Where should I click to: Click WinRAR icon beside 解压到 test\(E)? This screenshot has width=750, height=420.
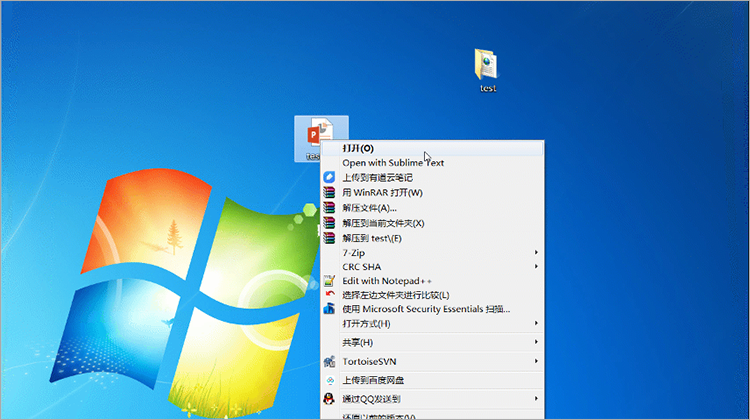pos(329,238)
